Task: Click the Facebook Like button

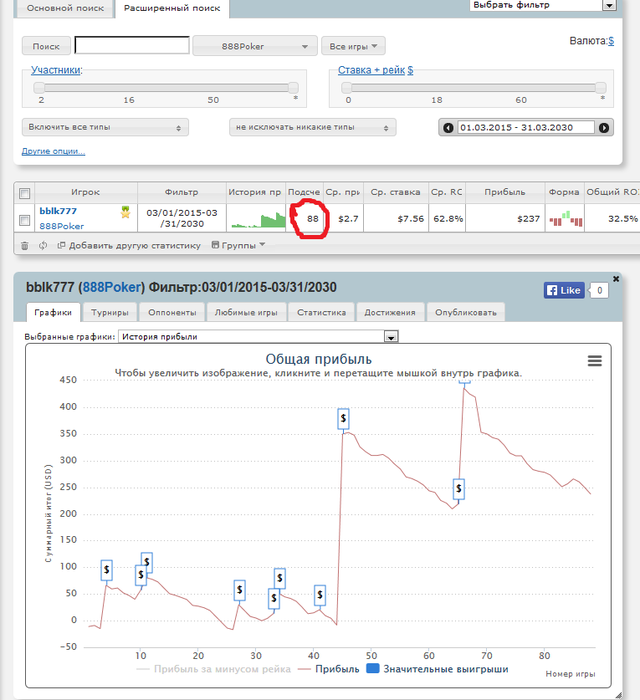Action: click(x=564, y=291)
